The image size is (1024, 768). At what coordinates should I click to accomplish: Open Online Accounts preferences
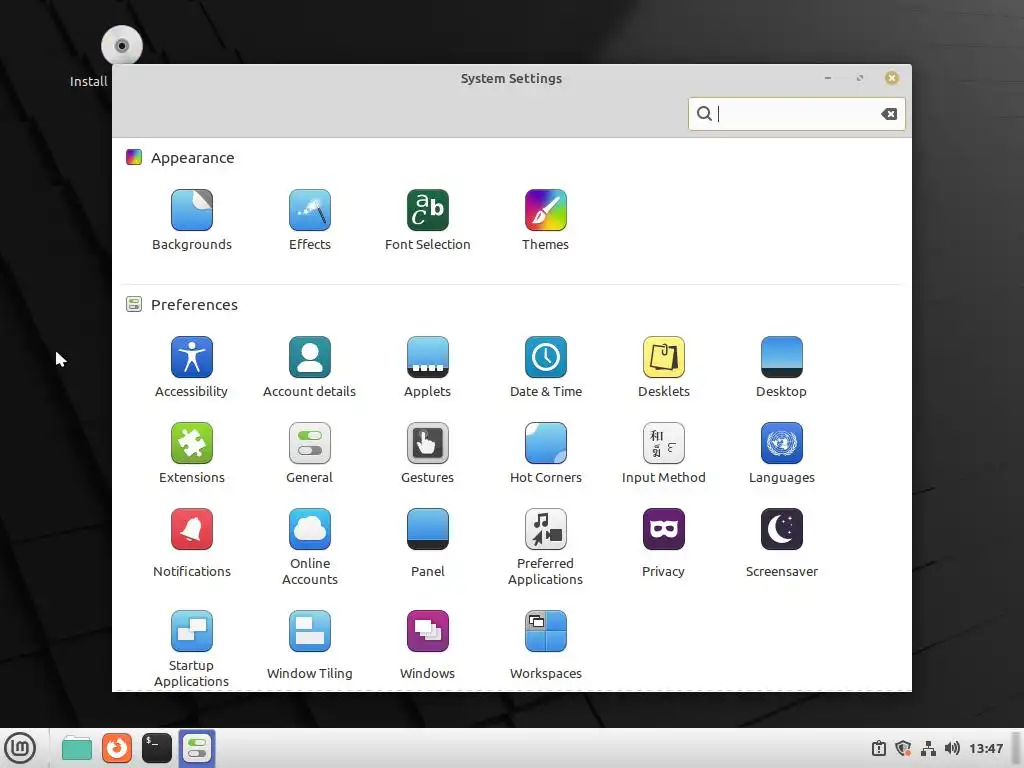click(x=310, y=547)
